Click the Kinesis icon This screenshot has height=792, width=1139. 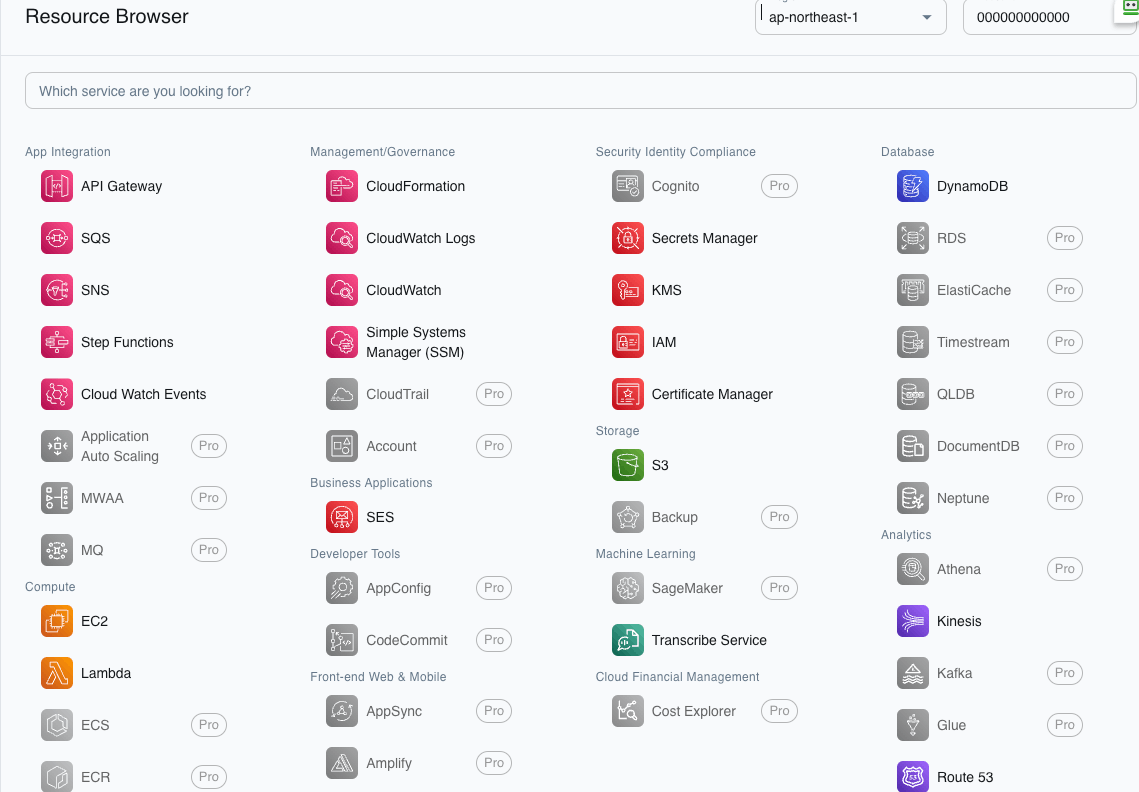(913, 621)
